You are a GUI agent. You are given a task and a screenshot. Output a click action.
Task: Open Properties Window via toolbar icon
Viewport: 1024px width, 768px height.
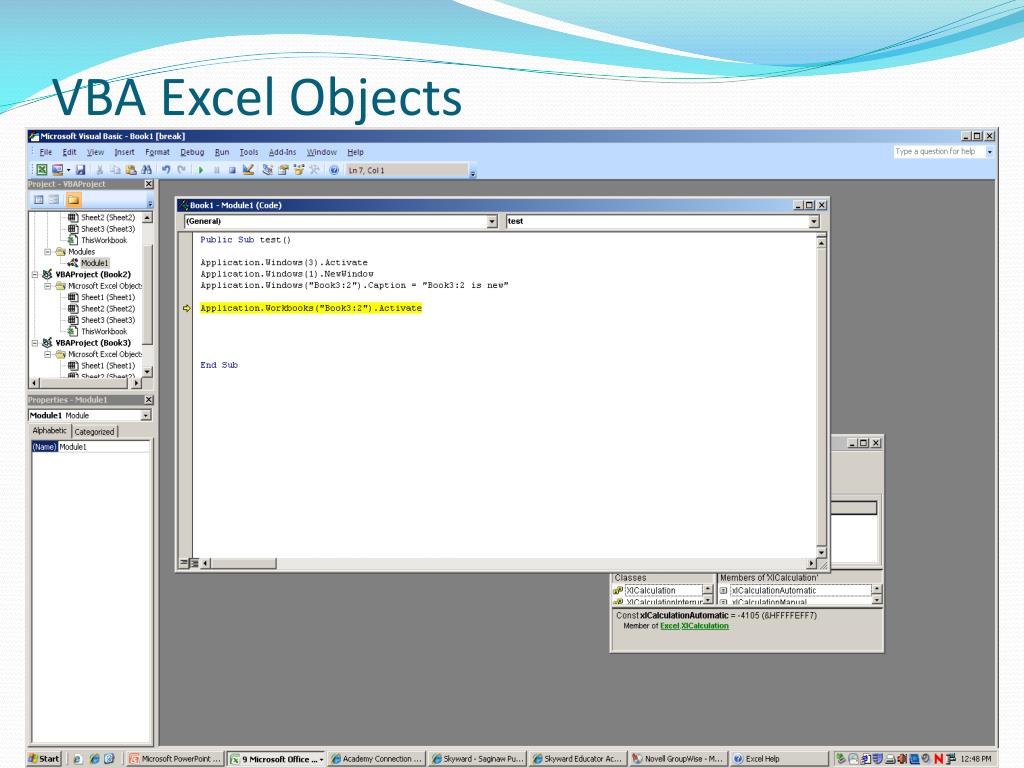pyautogui.click(x=283, y=170)
